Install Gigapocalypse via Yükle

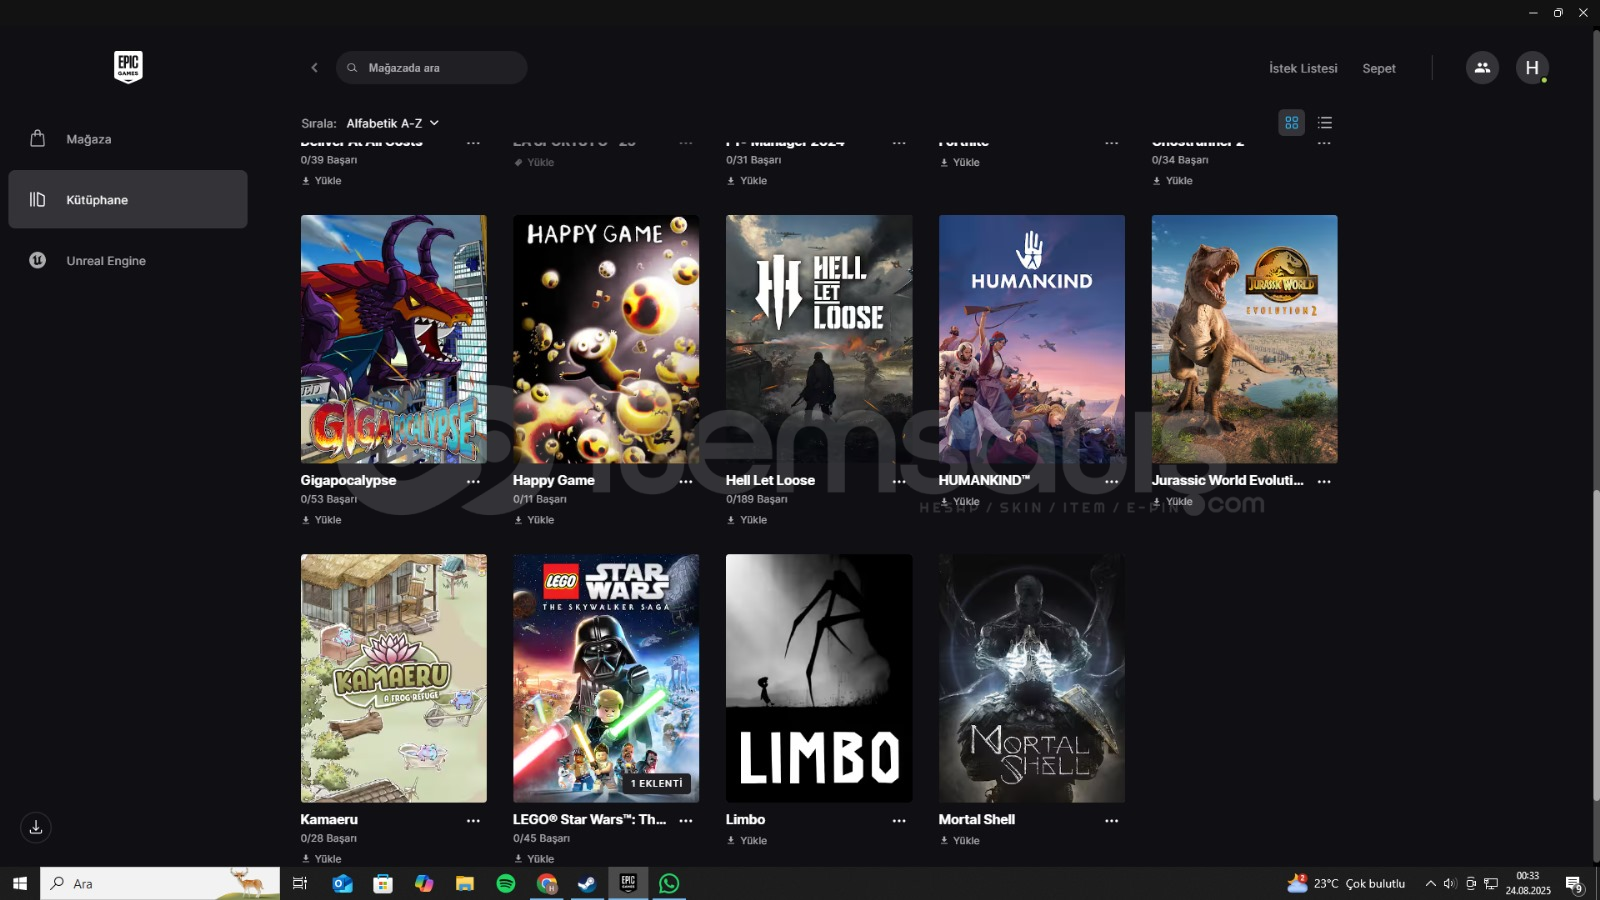pyautogui.click(x=322, y=520)
